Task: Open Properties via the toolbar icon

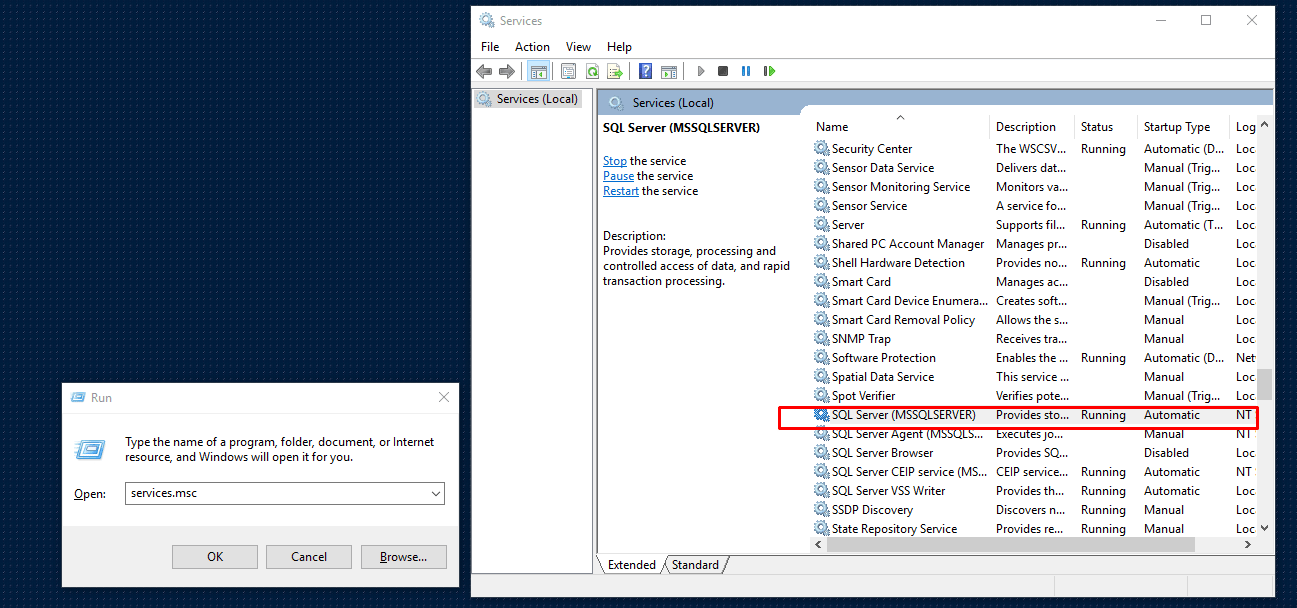Action: 568,71
